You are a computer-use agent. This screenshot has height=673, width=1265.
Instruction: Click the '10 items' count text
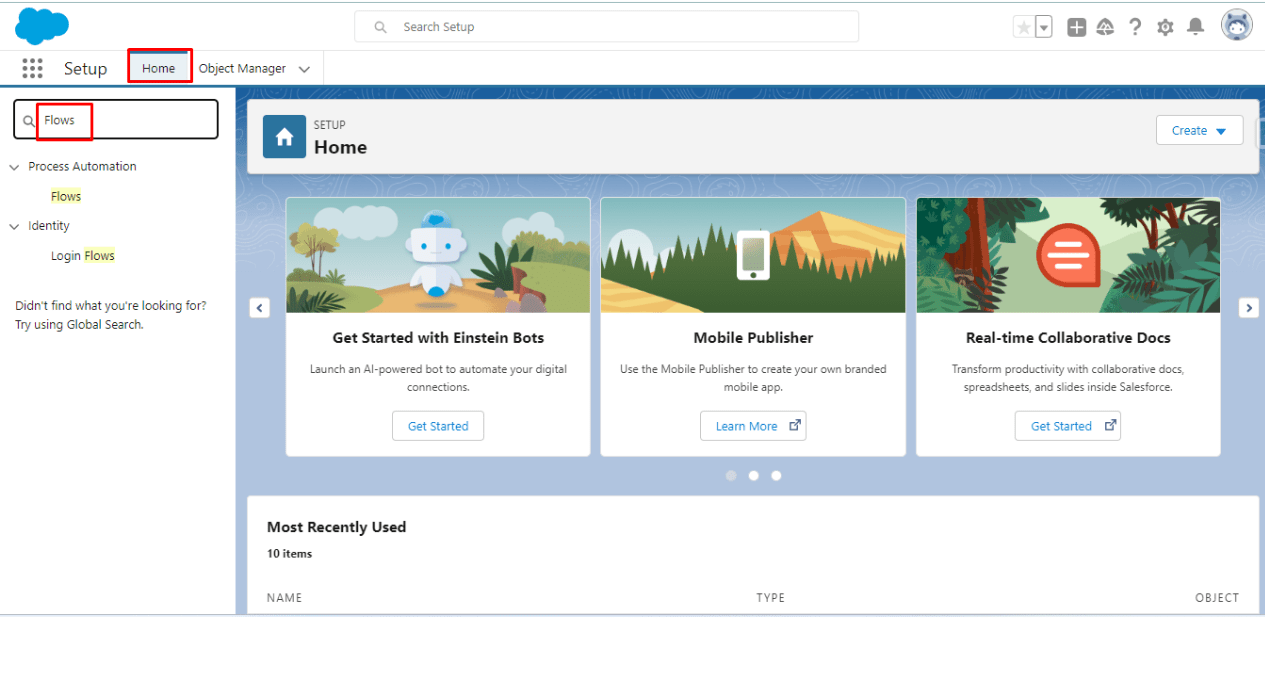click(x=289, y=554)
